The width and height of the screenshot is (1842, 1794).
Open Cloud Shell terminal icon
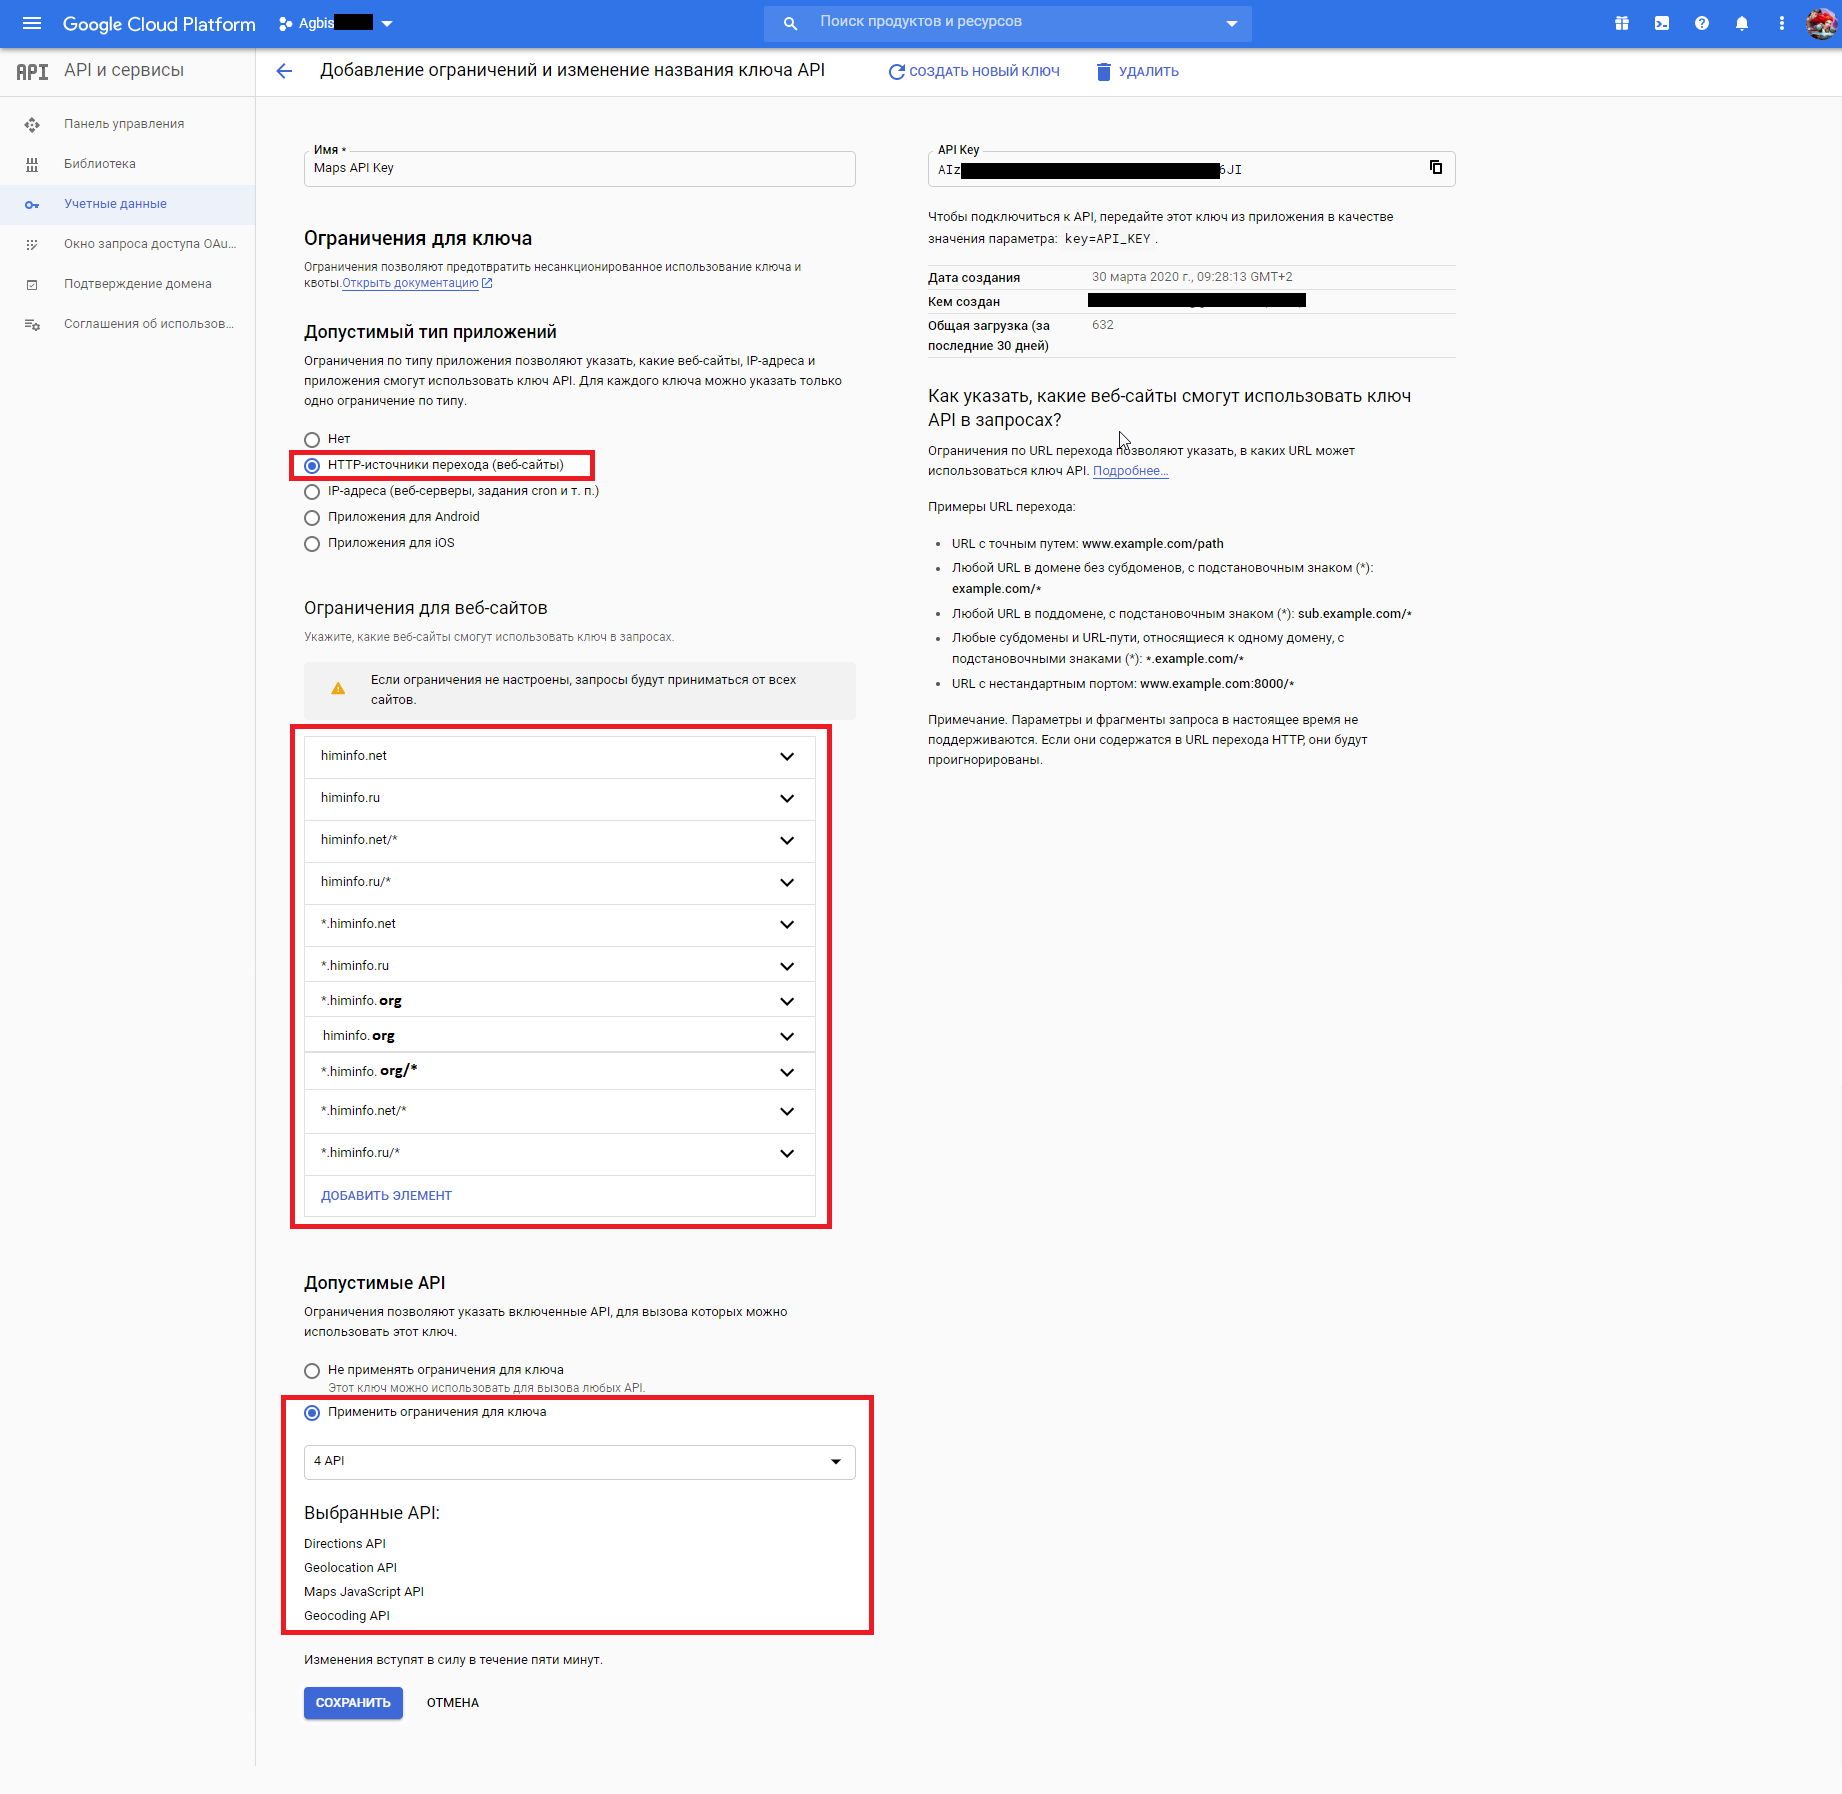click(x=1661, y=23)
